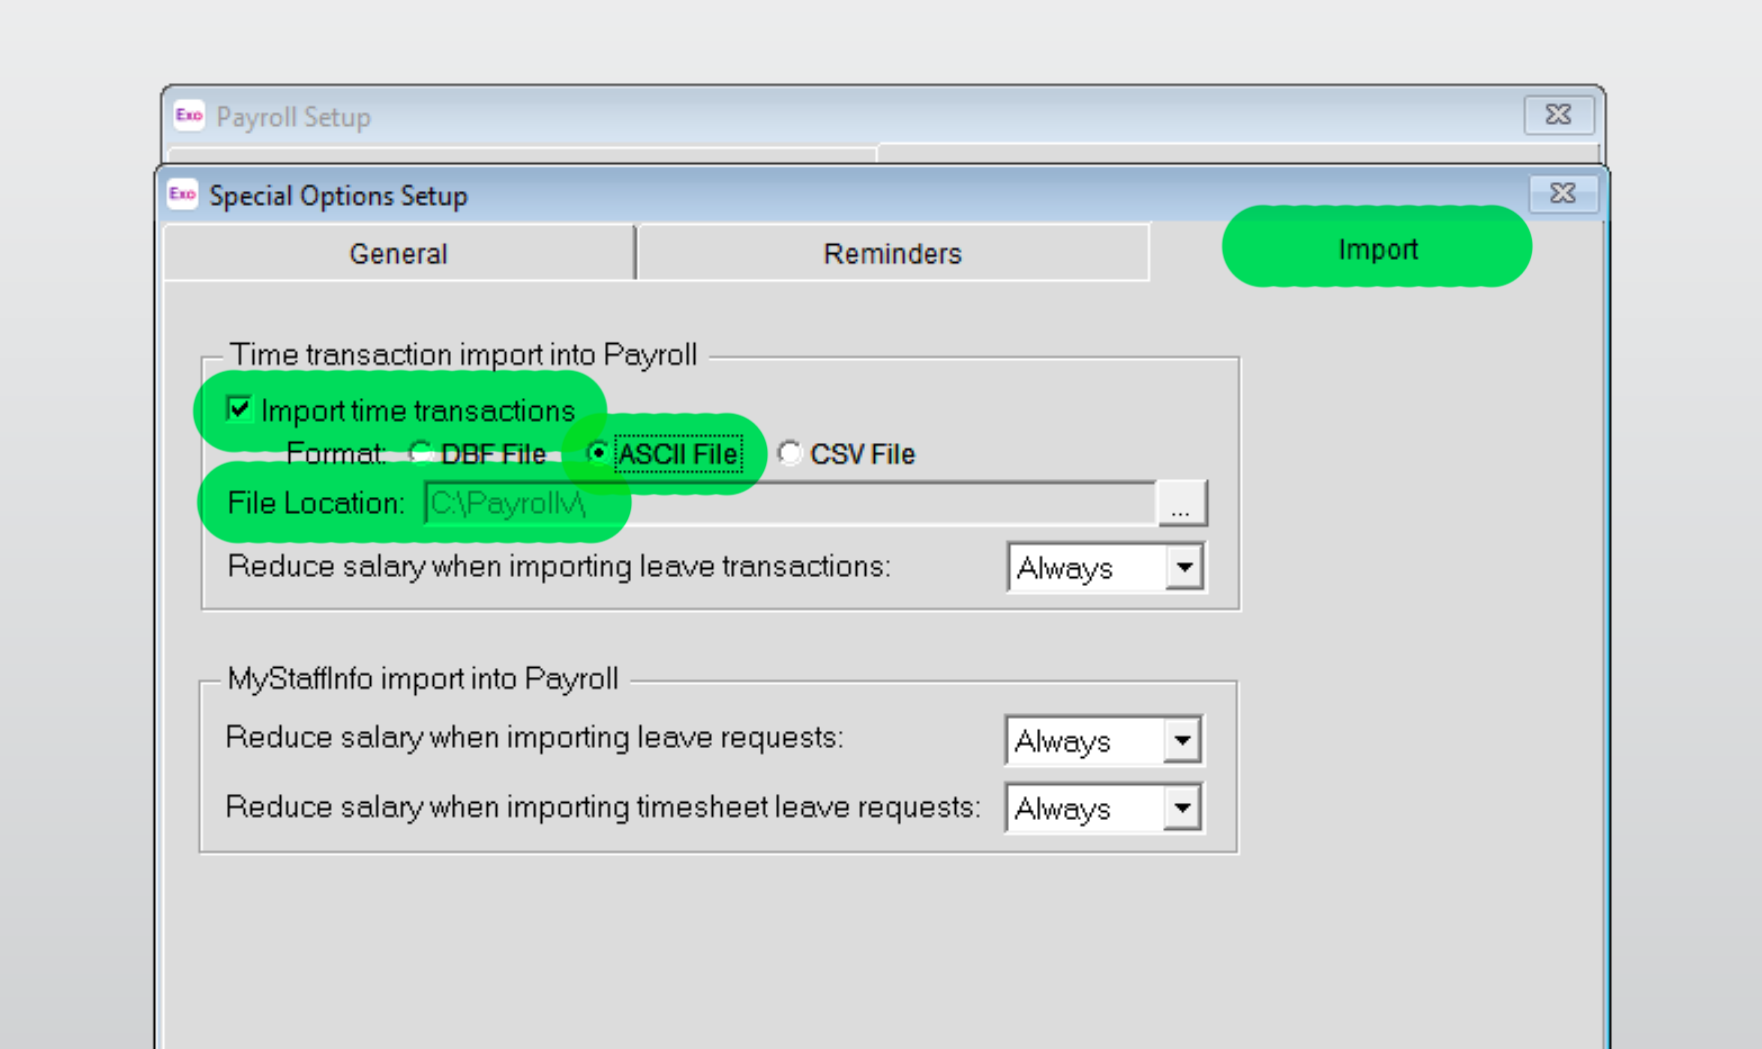Click the Exo icon in Payroll Setup title bar
Image resolution: width=1762 pixels, height=1049 pixels.
[189, 116]
